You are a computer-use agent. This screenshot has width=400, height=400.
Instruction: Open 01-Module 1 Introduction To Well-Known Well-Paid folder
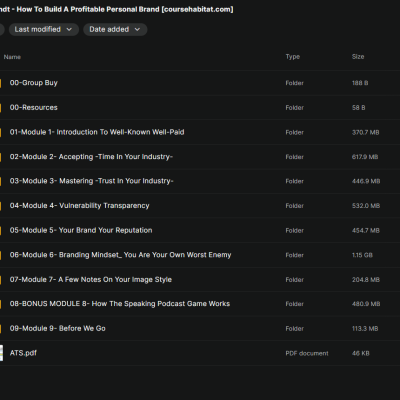tap(97, 132)
